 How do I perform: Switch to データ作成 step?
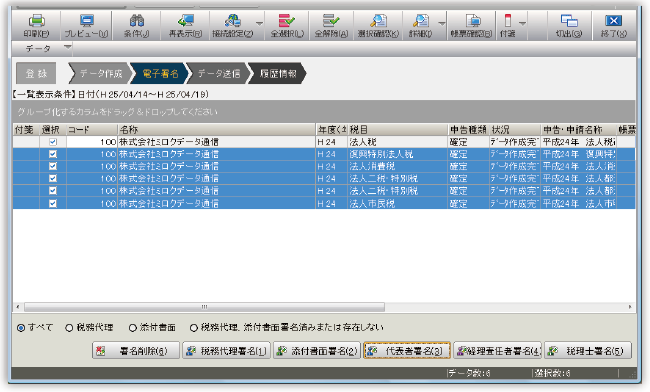100,74
